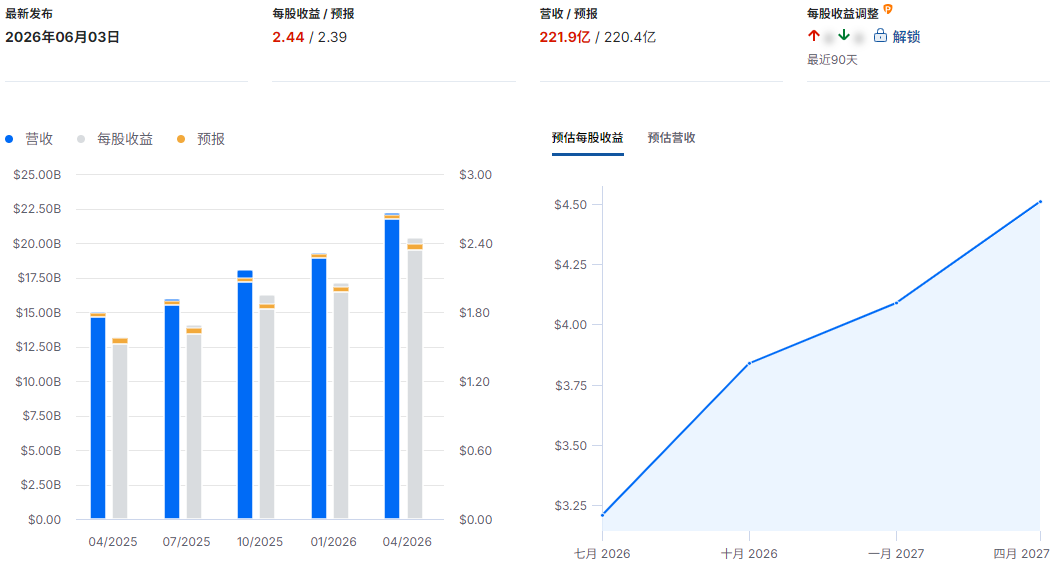The image size is (1059, 566).
Task: Click the 十月 2026 data point on forecast line
Action: pos(749,363)
